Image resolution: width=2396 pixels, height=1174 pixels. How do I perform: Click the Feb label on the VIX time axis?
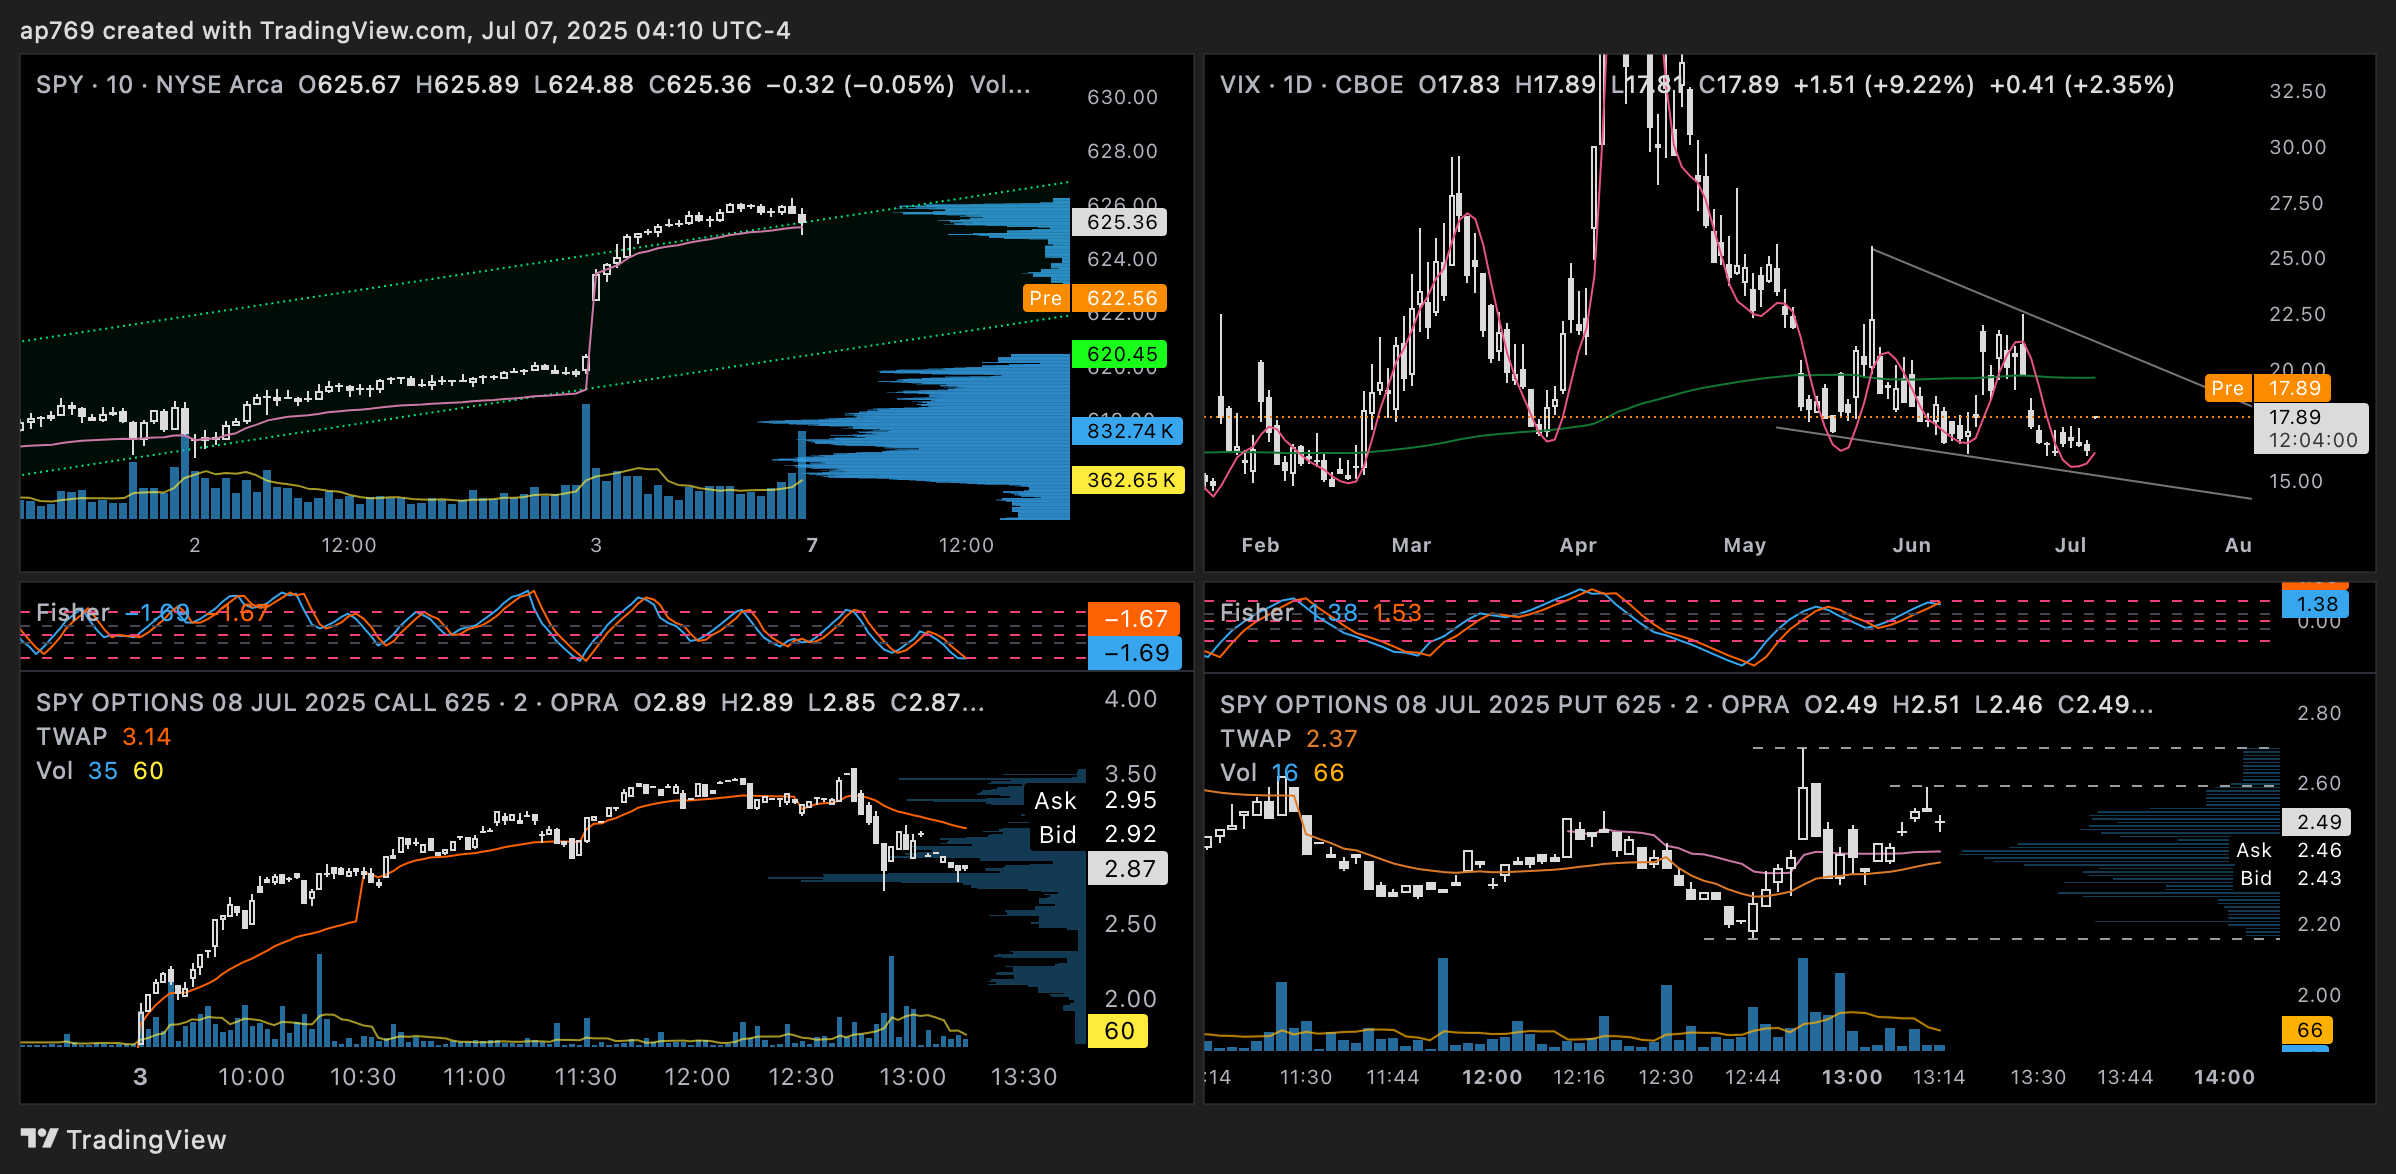(x=1260, y=545)
